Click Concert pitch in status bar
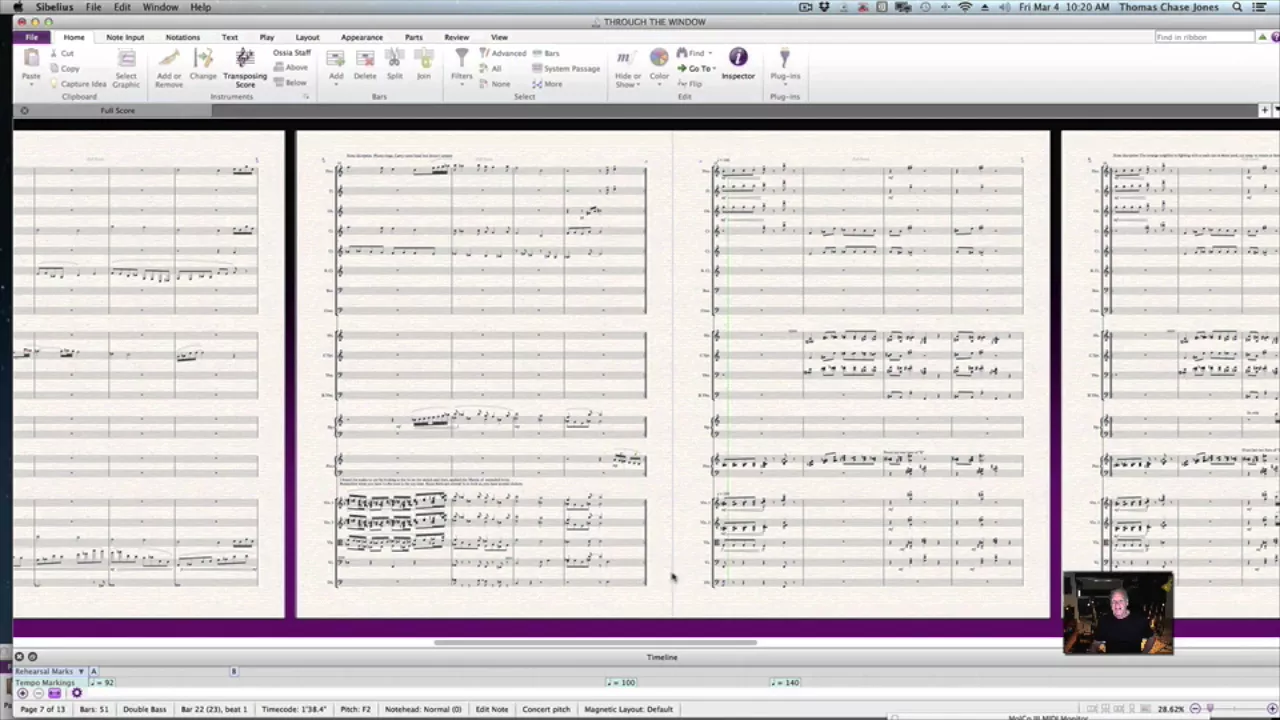Image resolution: width=1280 pixels, height=720 pixels. (x=546, y=709)
